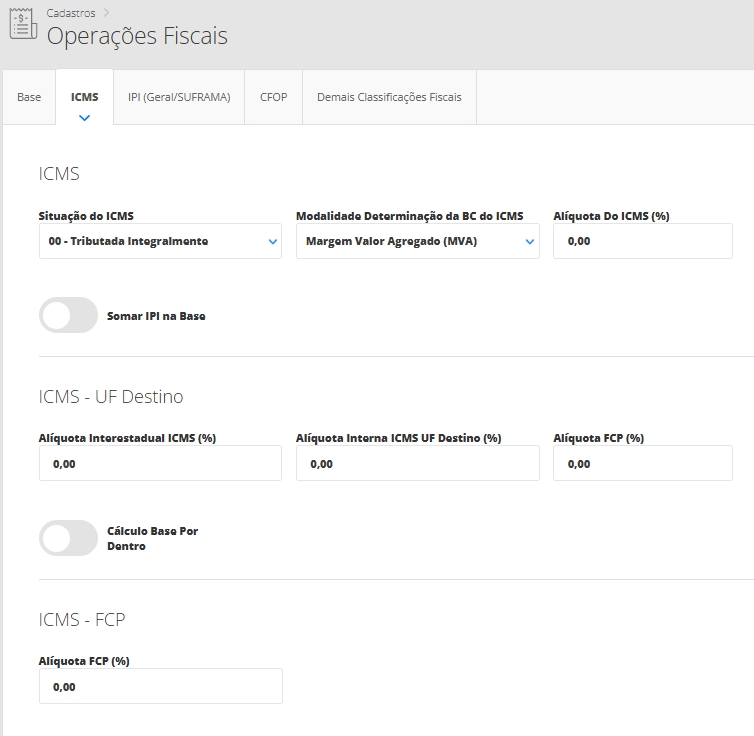Click the Alíquota Do ICMS (%) field

click(642, 241)
